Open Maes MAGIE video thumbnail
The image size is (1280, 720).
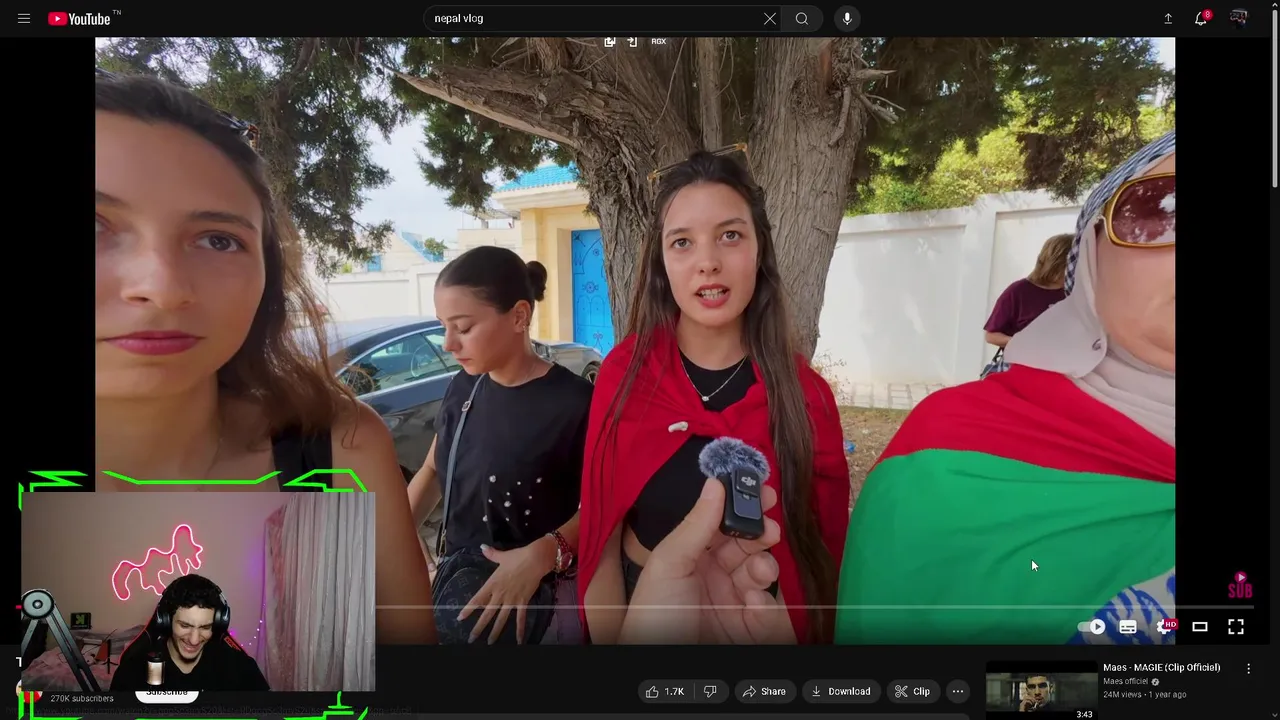pos(1041,690)
